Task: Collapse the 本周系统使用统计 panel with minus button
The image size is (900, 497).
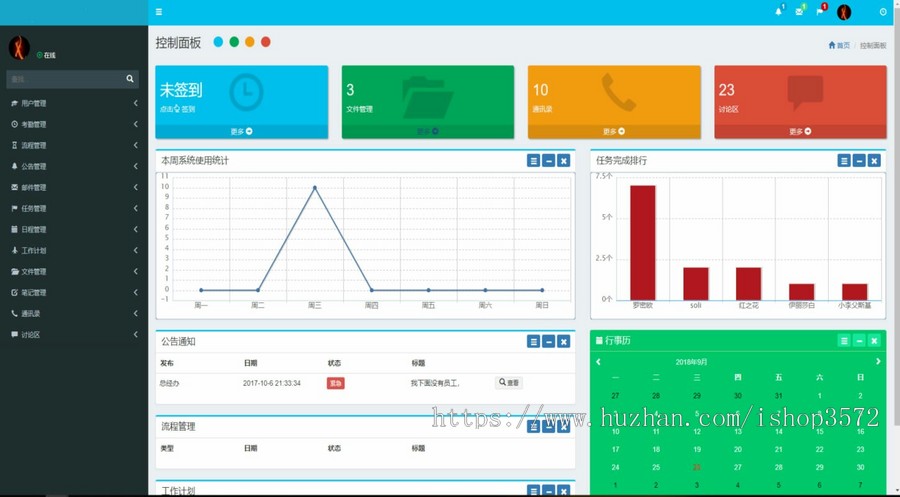Action: click(549, 161)
